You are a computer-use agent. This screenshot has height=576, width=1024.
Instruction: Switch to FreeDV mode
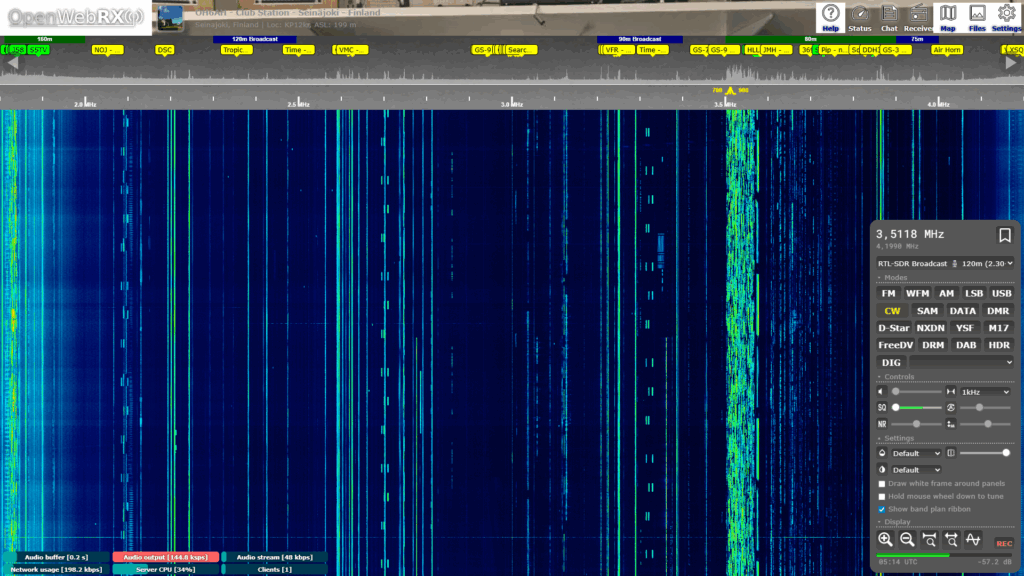point(897,345)
